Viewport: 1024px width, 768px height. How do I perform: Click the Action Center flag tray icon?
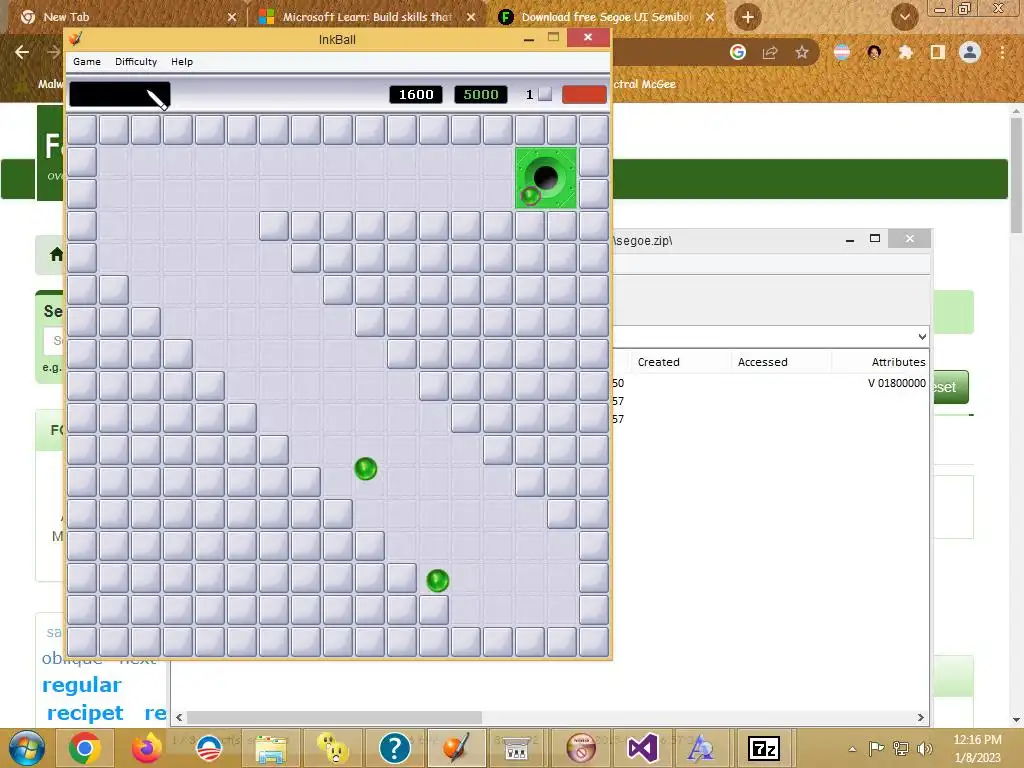pos(876,748)
